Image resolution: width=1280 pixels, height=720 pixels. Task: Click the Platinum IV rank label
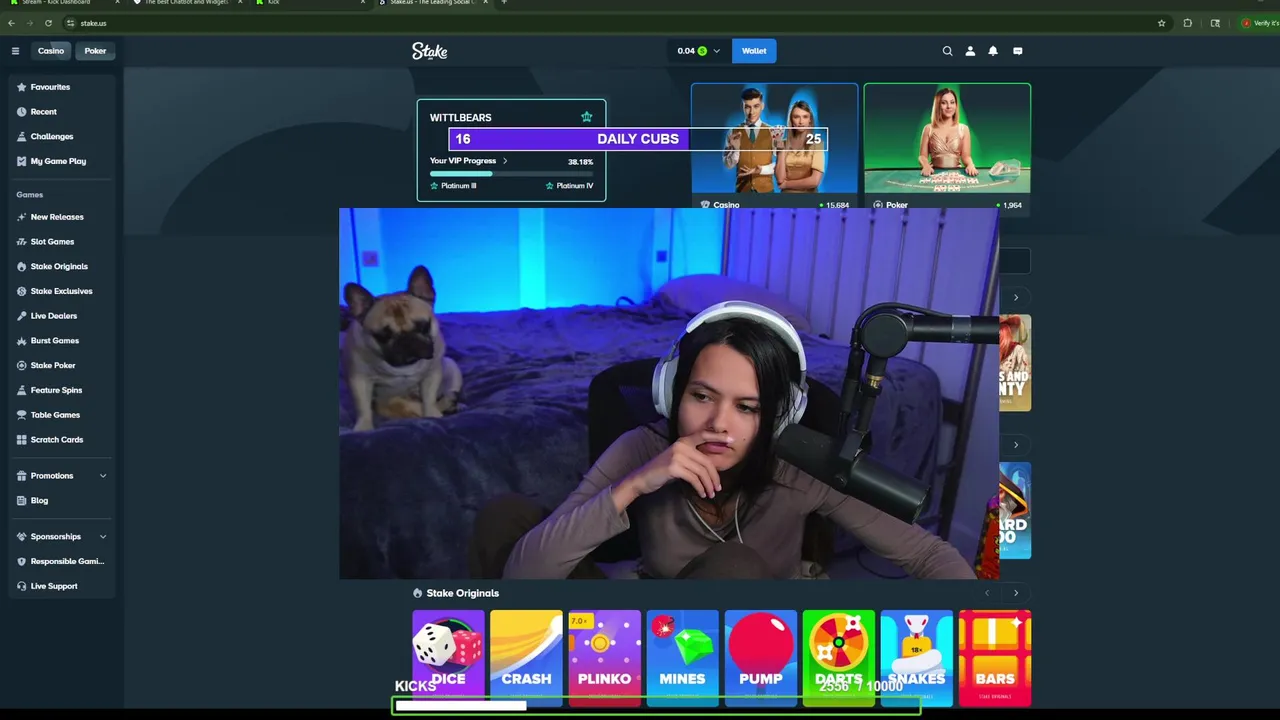click(569, 186)
